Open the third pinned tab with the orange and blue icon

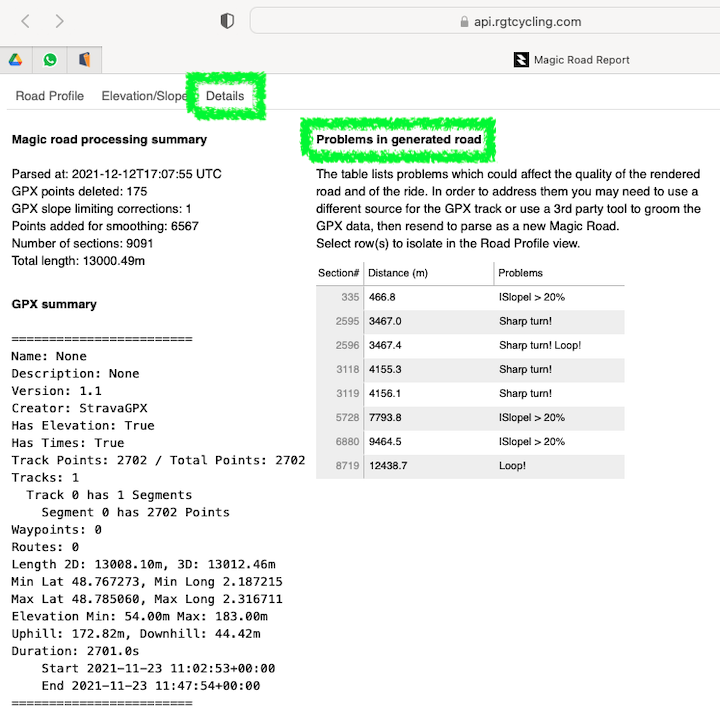[84, 60]
